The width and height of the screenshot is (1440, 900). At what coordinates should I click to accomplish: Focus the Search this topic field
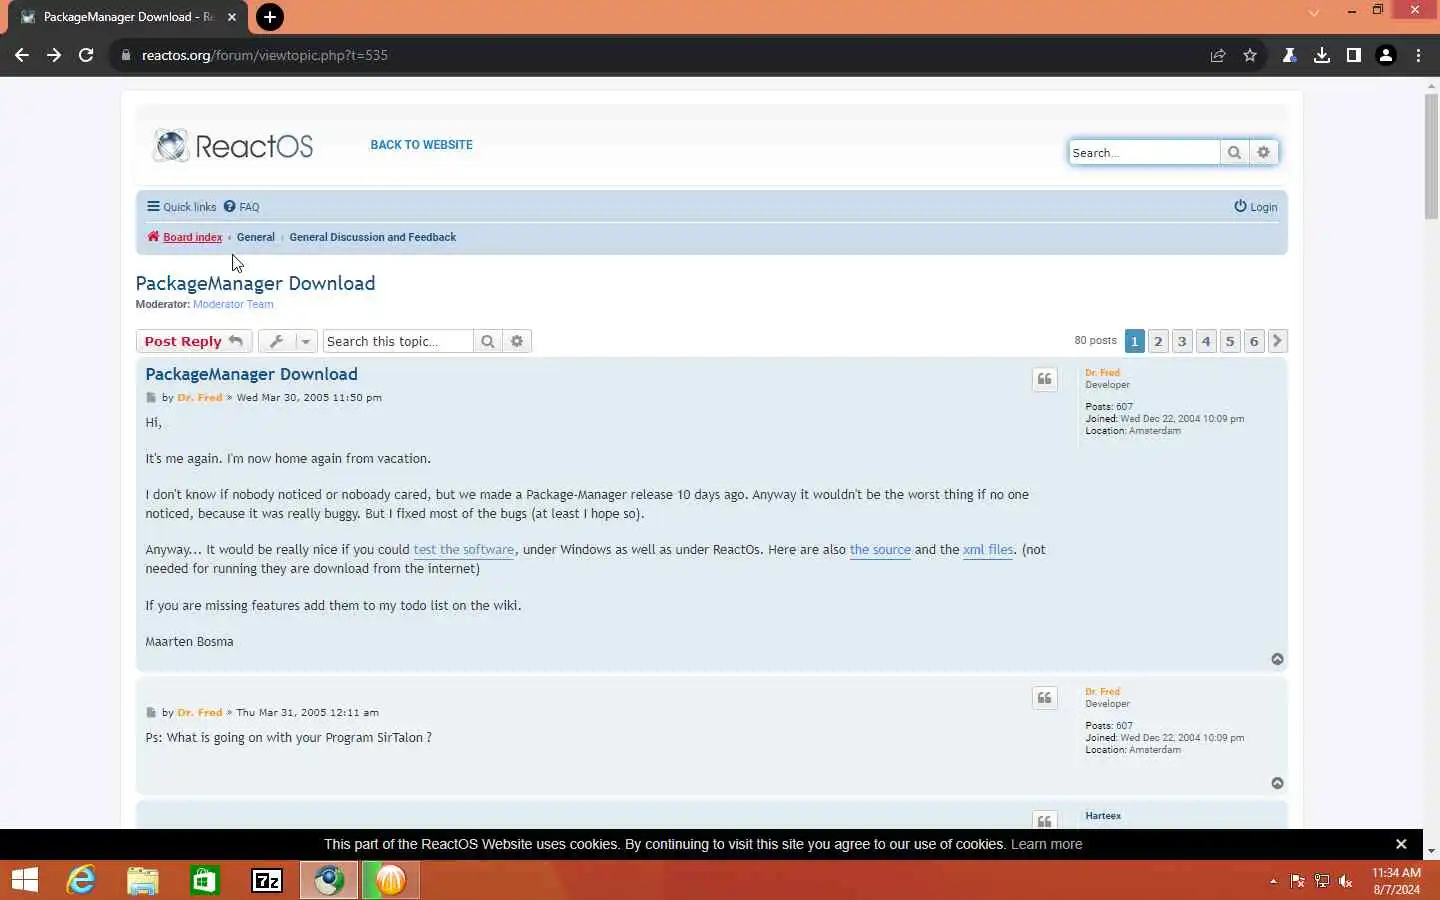click(x=398, y=341)
